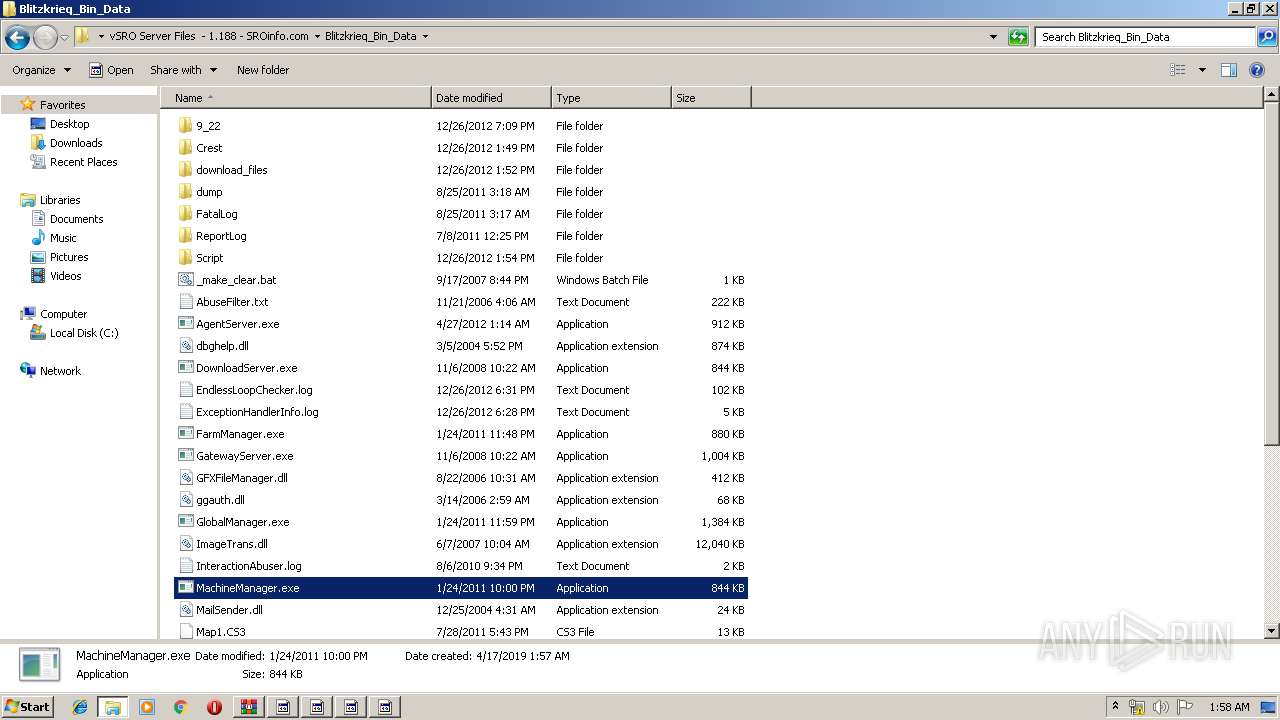This screenshot has height=720, width=1280.
Task: Click the green Refresh button in address bar
Action: pyautogui.click(x=1018, y=37)
